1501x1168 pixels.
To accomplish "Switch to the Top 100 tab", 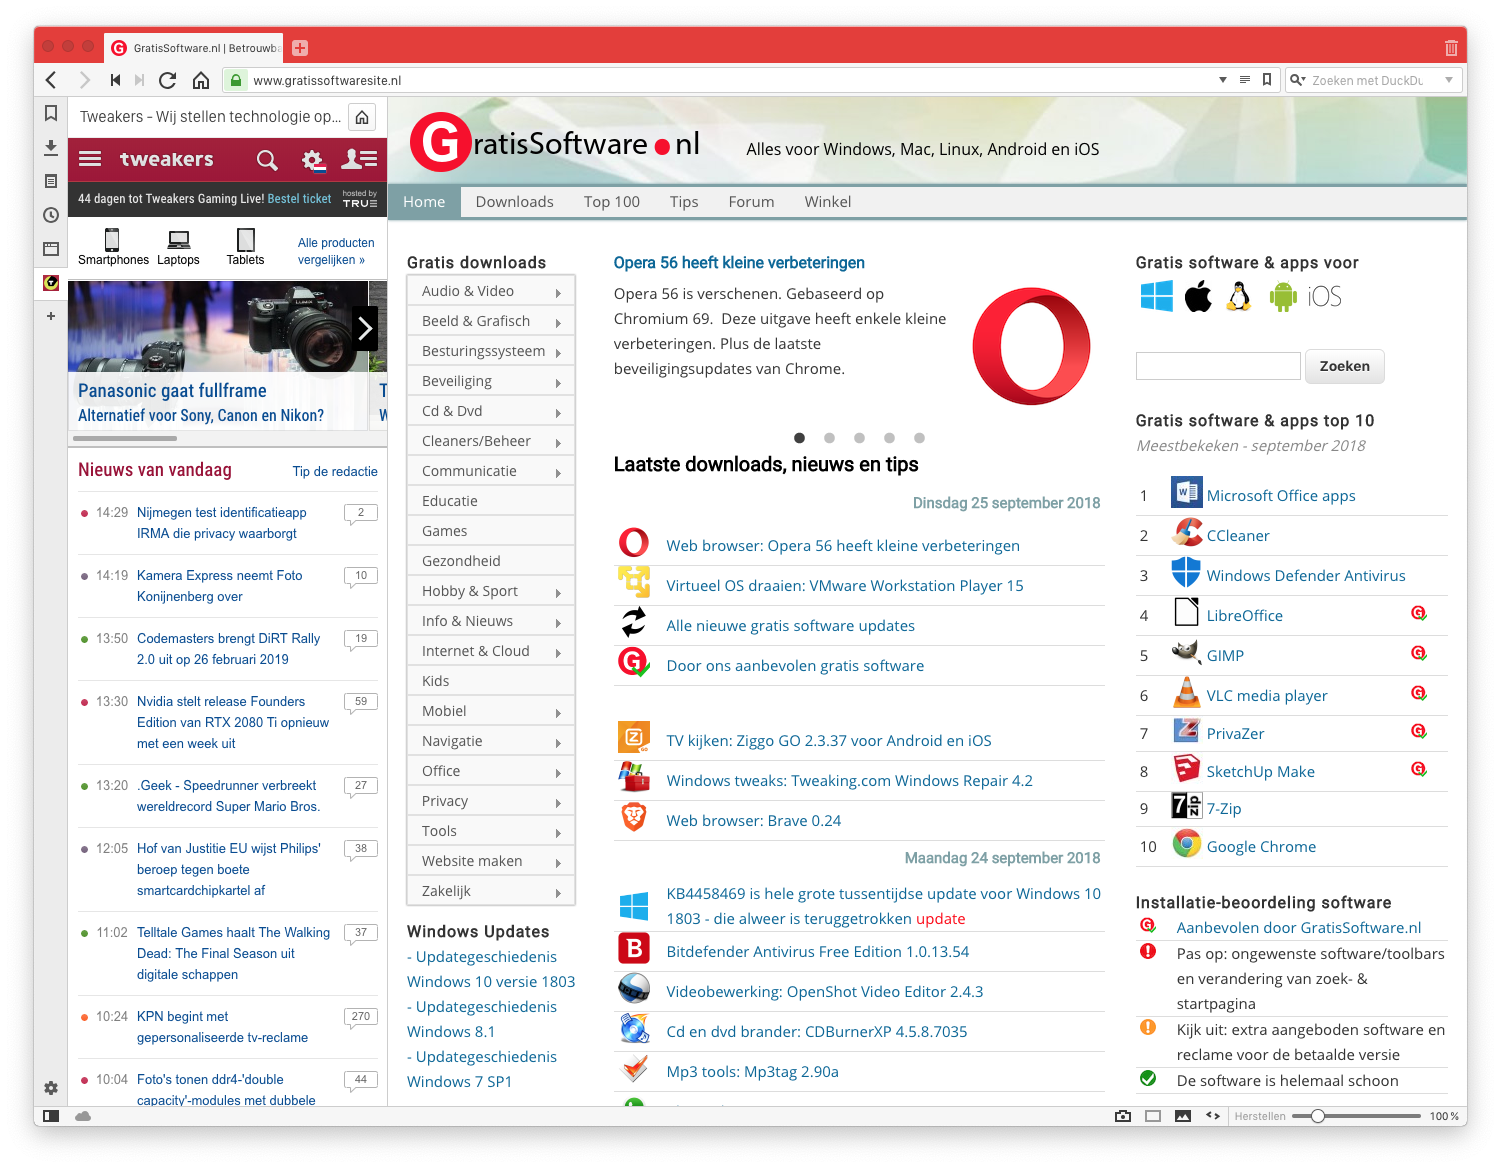I will click(611, 202).
